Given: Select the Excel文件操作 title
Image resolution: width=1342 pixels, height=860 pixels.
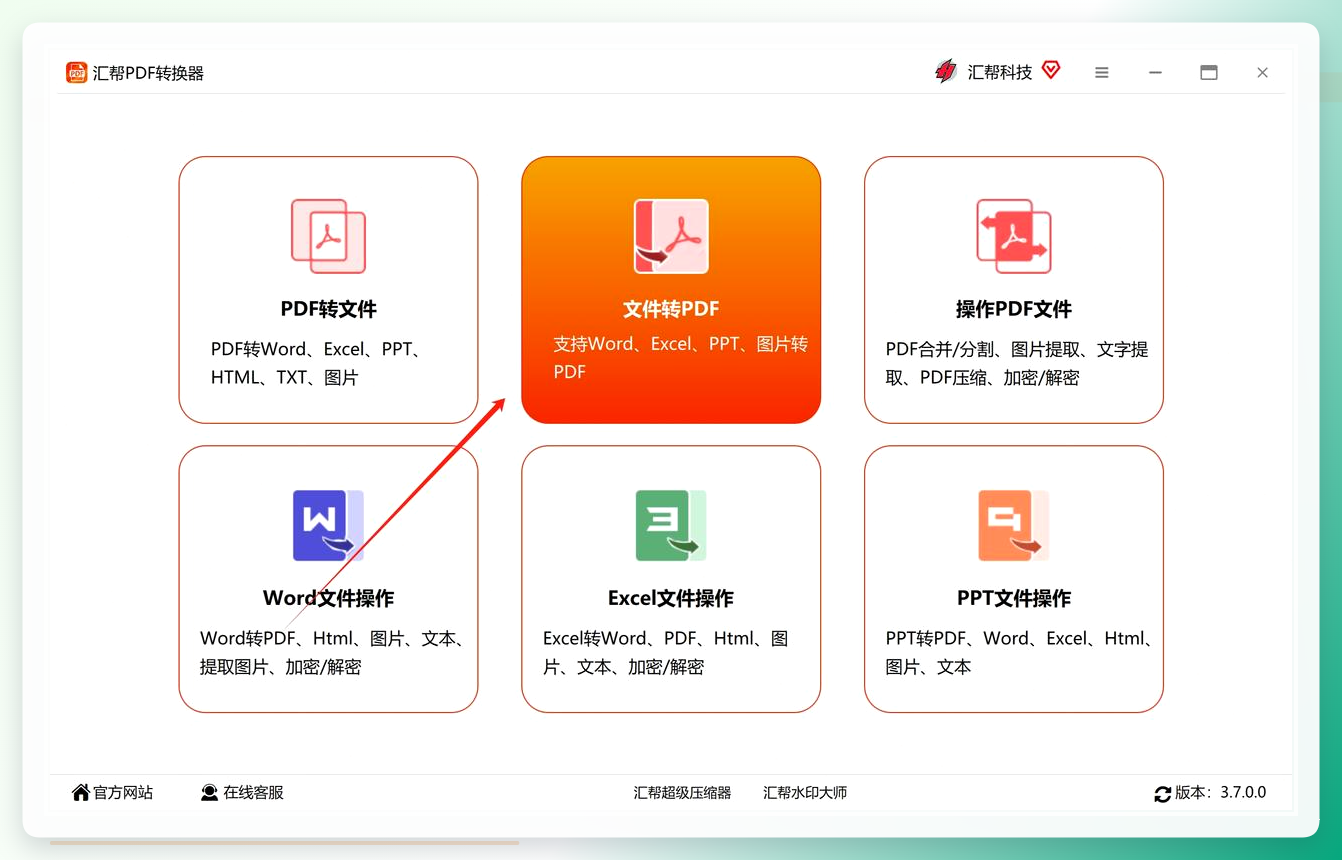Looking at the screenshot, I should coord(671,598).
